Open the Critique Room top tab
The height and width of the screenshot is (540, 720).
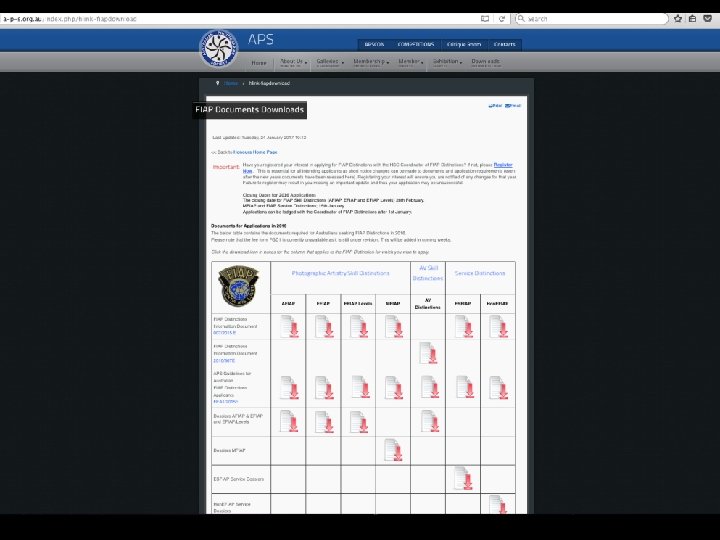[464, 45]
